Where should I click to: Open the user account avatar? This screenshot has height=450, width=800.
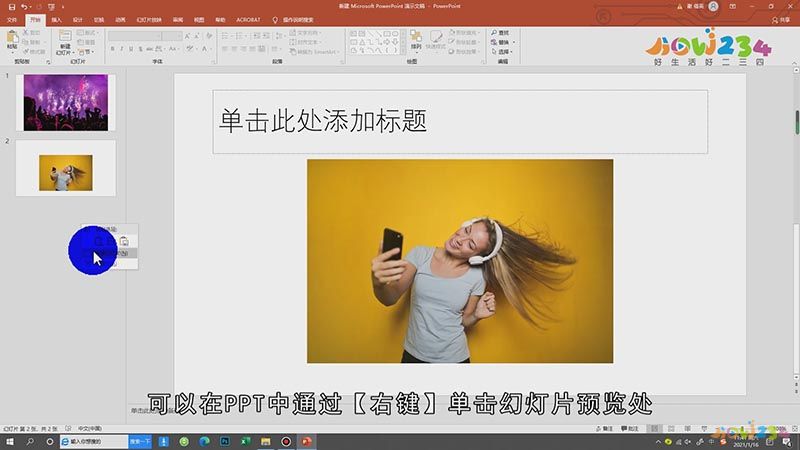point(713,7)
